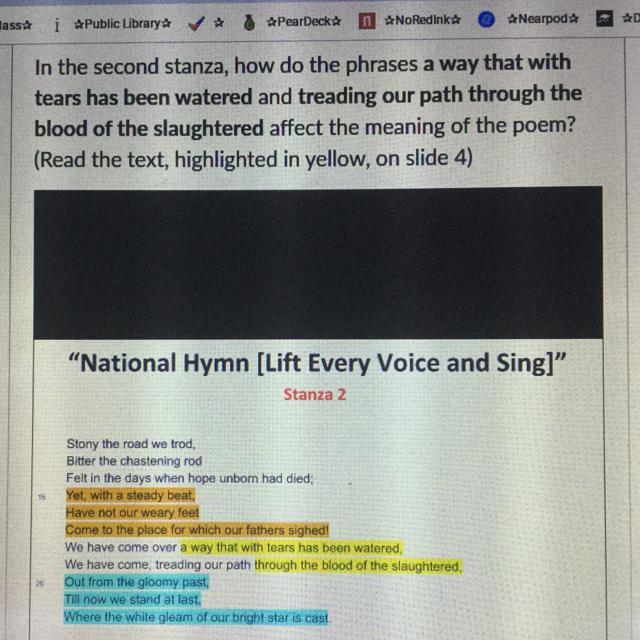This screenshot has width=640, height=640.
Task: Click the orange line 'Yet, with a steady beat,'
Action: click(131, 495)
